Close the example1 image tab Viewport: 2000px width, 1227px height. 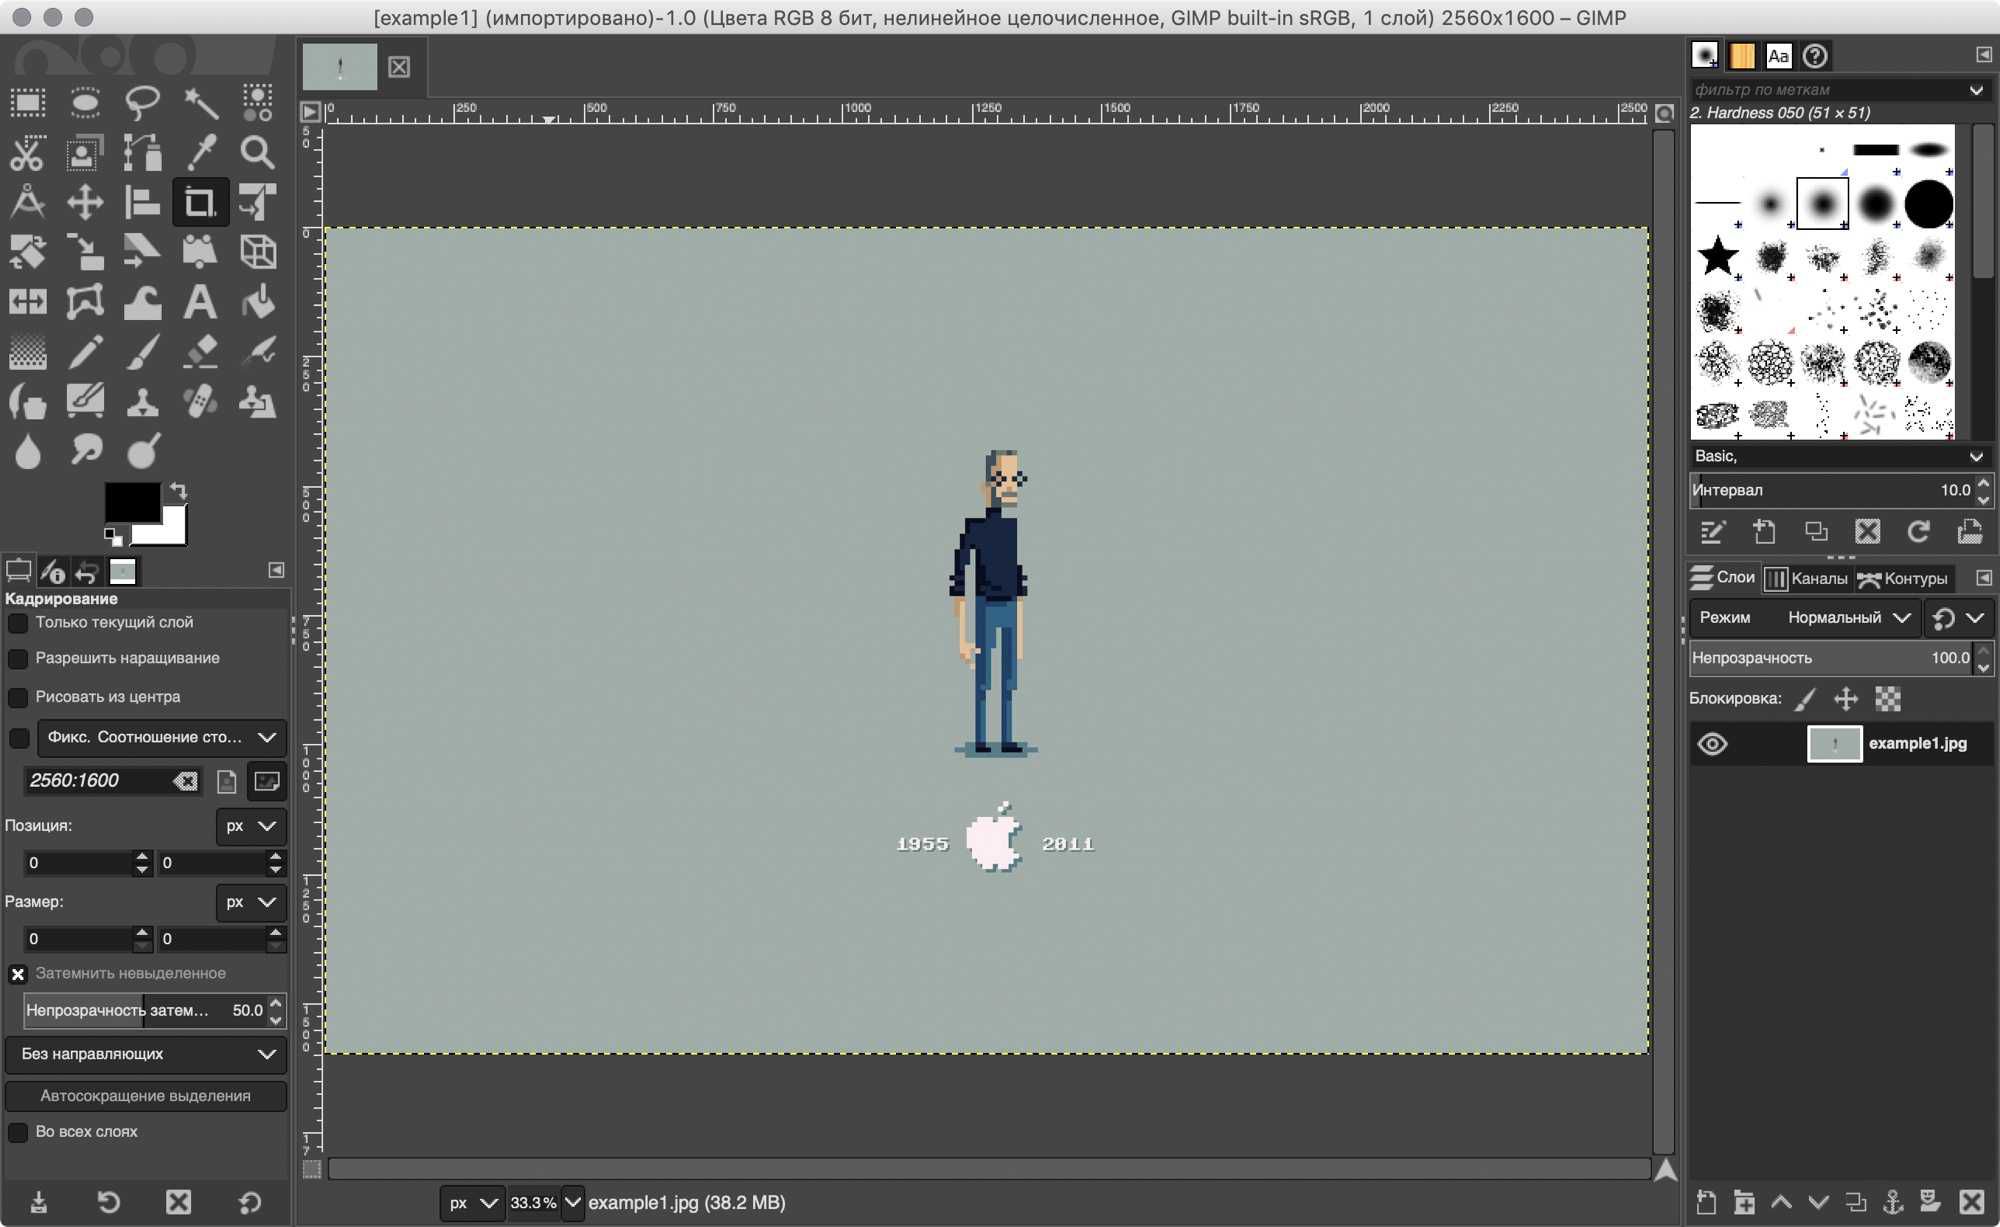(x=399, y=67)
